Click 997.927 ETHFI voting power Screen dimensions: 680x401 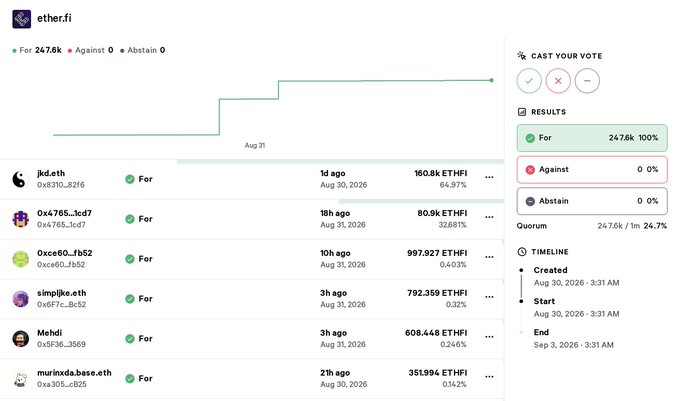437,253
